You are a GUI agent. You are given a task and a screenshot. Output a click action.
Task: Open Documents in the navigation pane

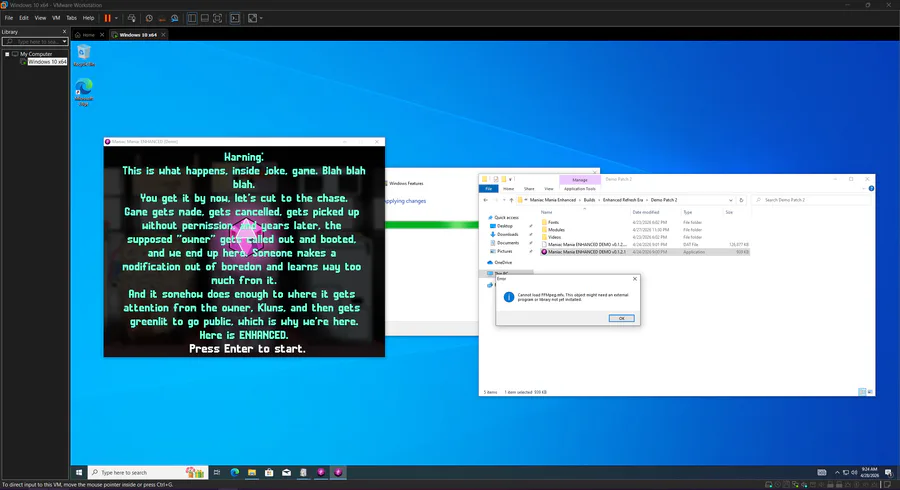508,243
